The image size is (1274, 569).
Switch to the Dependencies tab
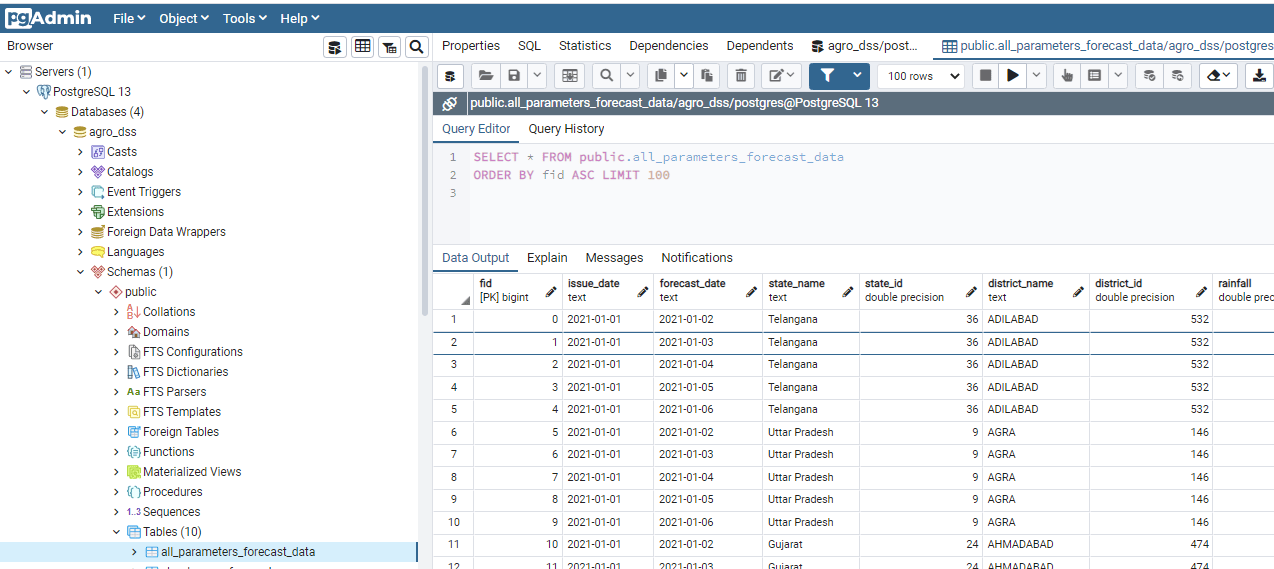pyautogui.click(x=669, y=46)
